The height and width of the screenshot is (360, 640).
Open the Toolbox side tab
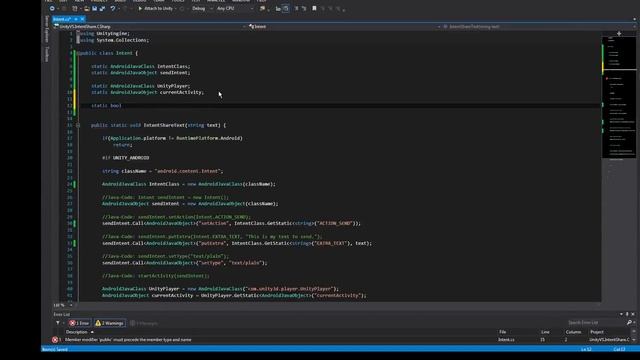pyautogui.click(x=47, y=54)
